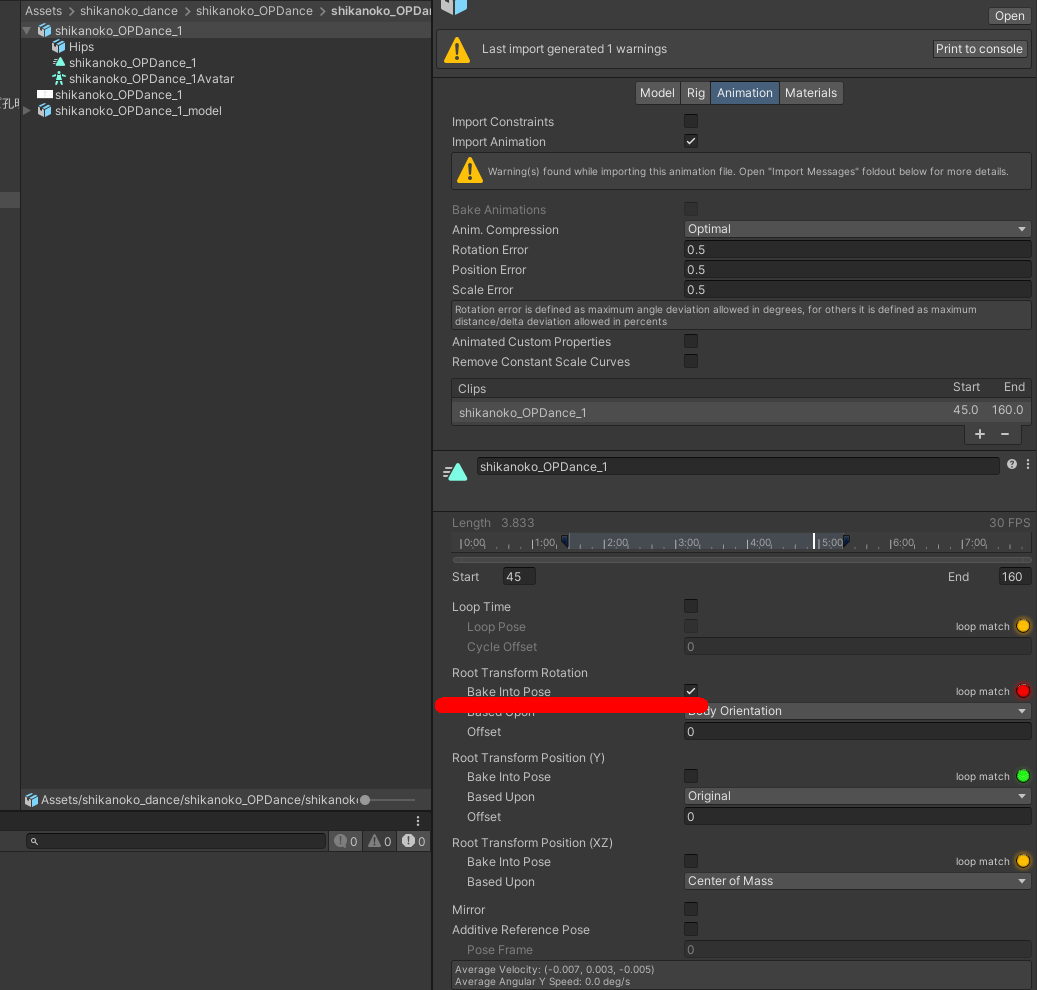1037x990 pixels.
Task: Expand the shikanoko_OPDance_1_model tree arrow
Action: [x=27, y=110]
